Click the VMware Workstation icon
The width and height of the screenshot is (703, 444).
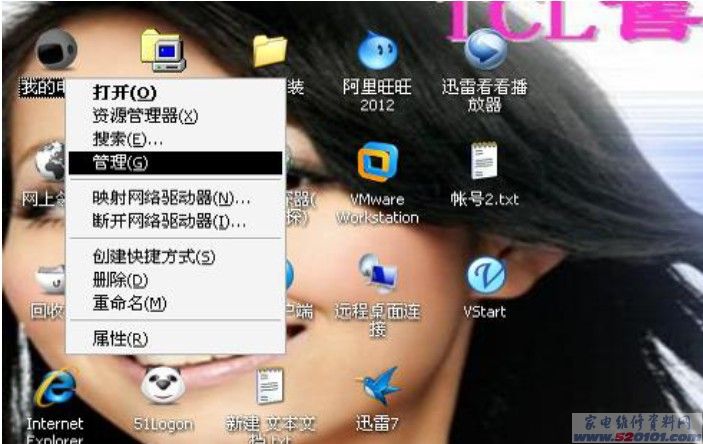[x=377, y=163]
